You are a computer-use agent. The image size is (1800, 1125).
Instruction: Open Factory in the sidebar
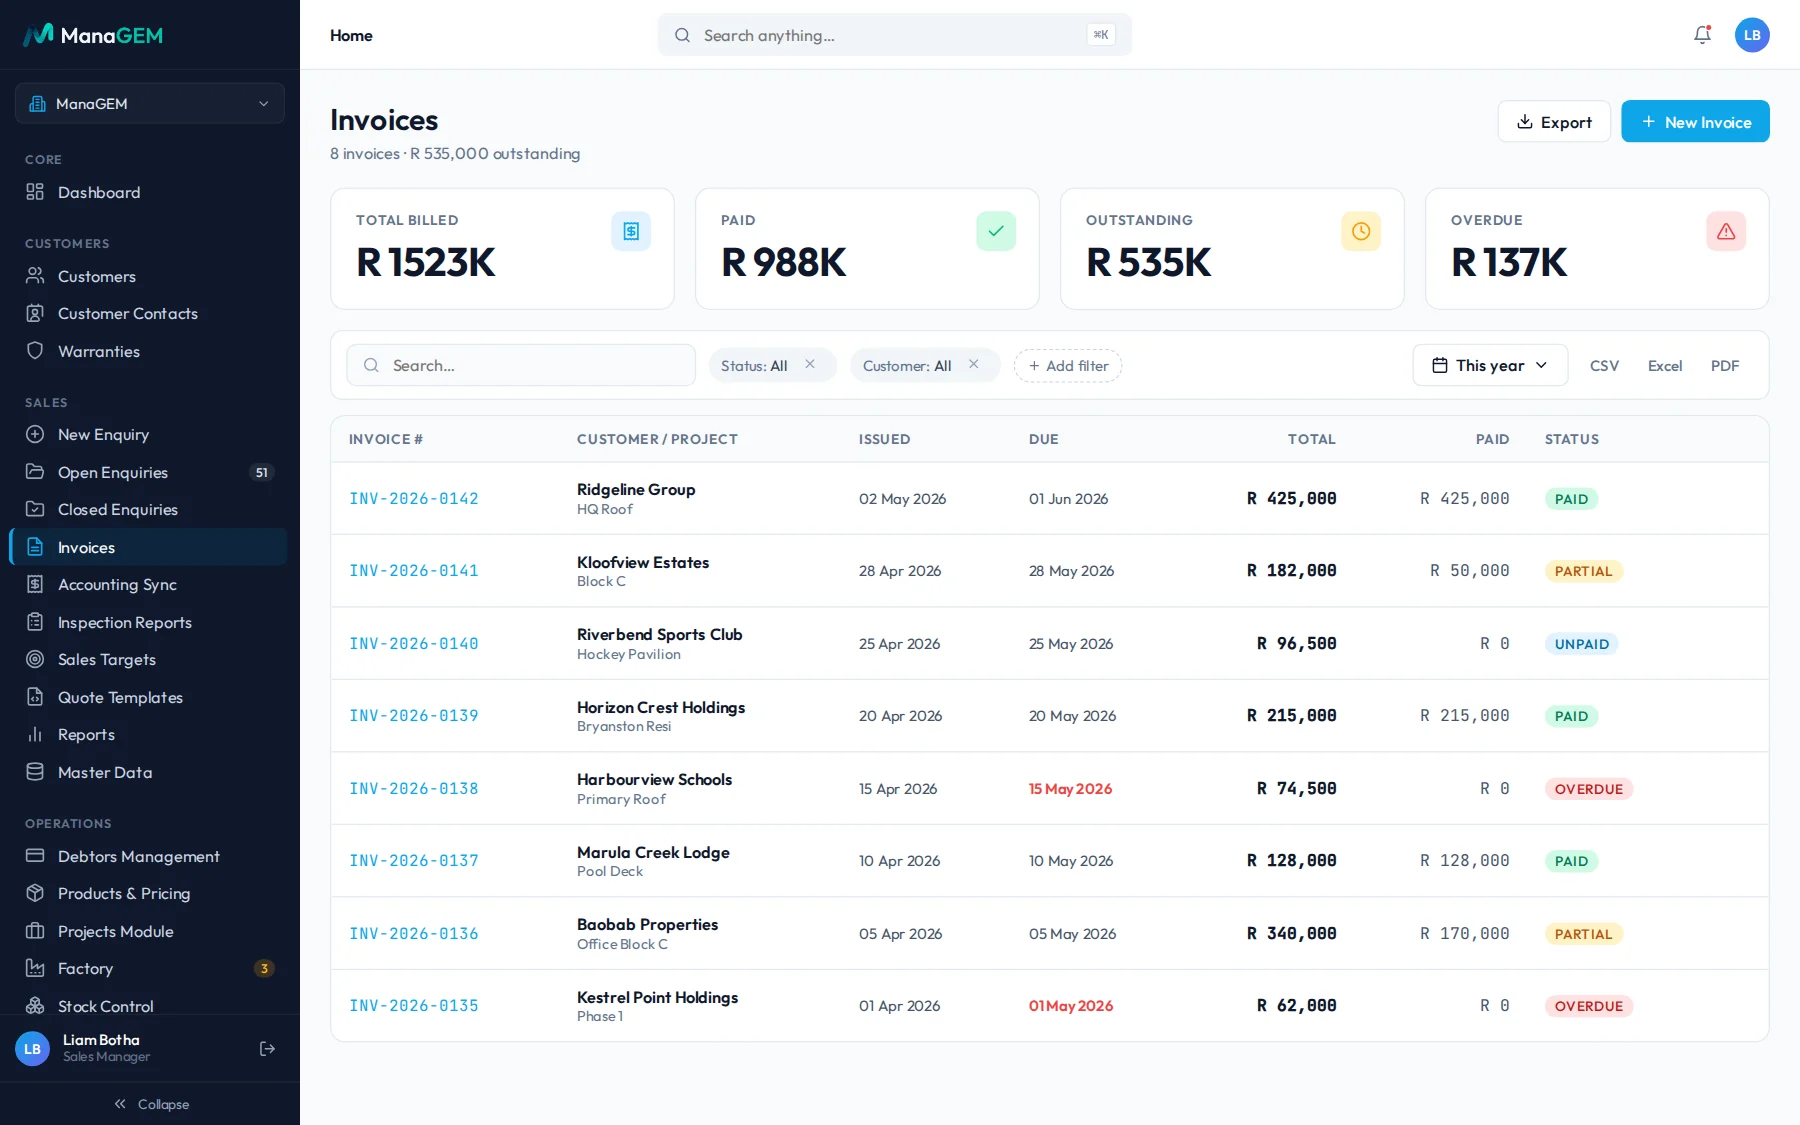coord(149,968)
